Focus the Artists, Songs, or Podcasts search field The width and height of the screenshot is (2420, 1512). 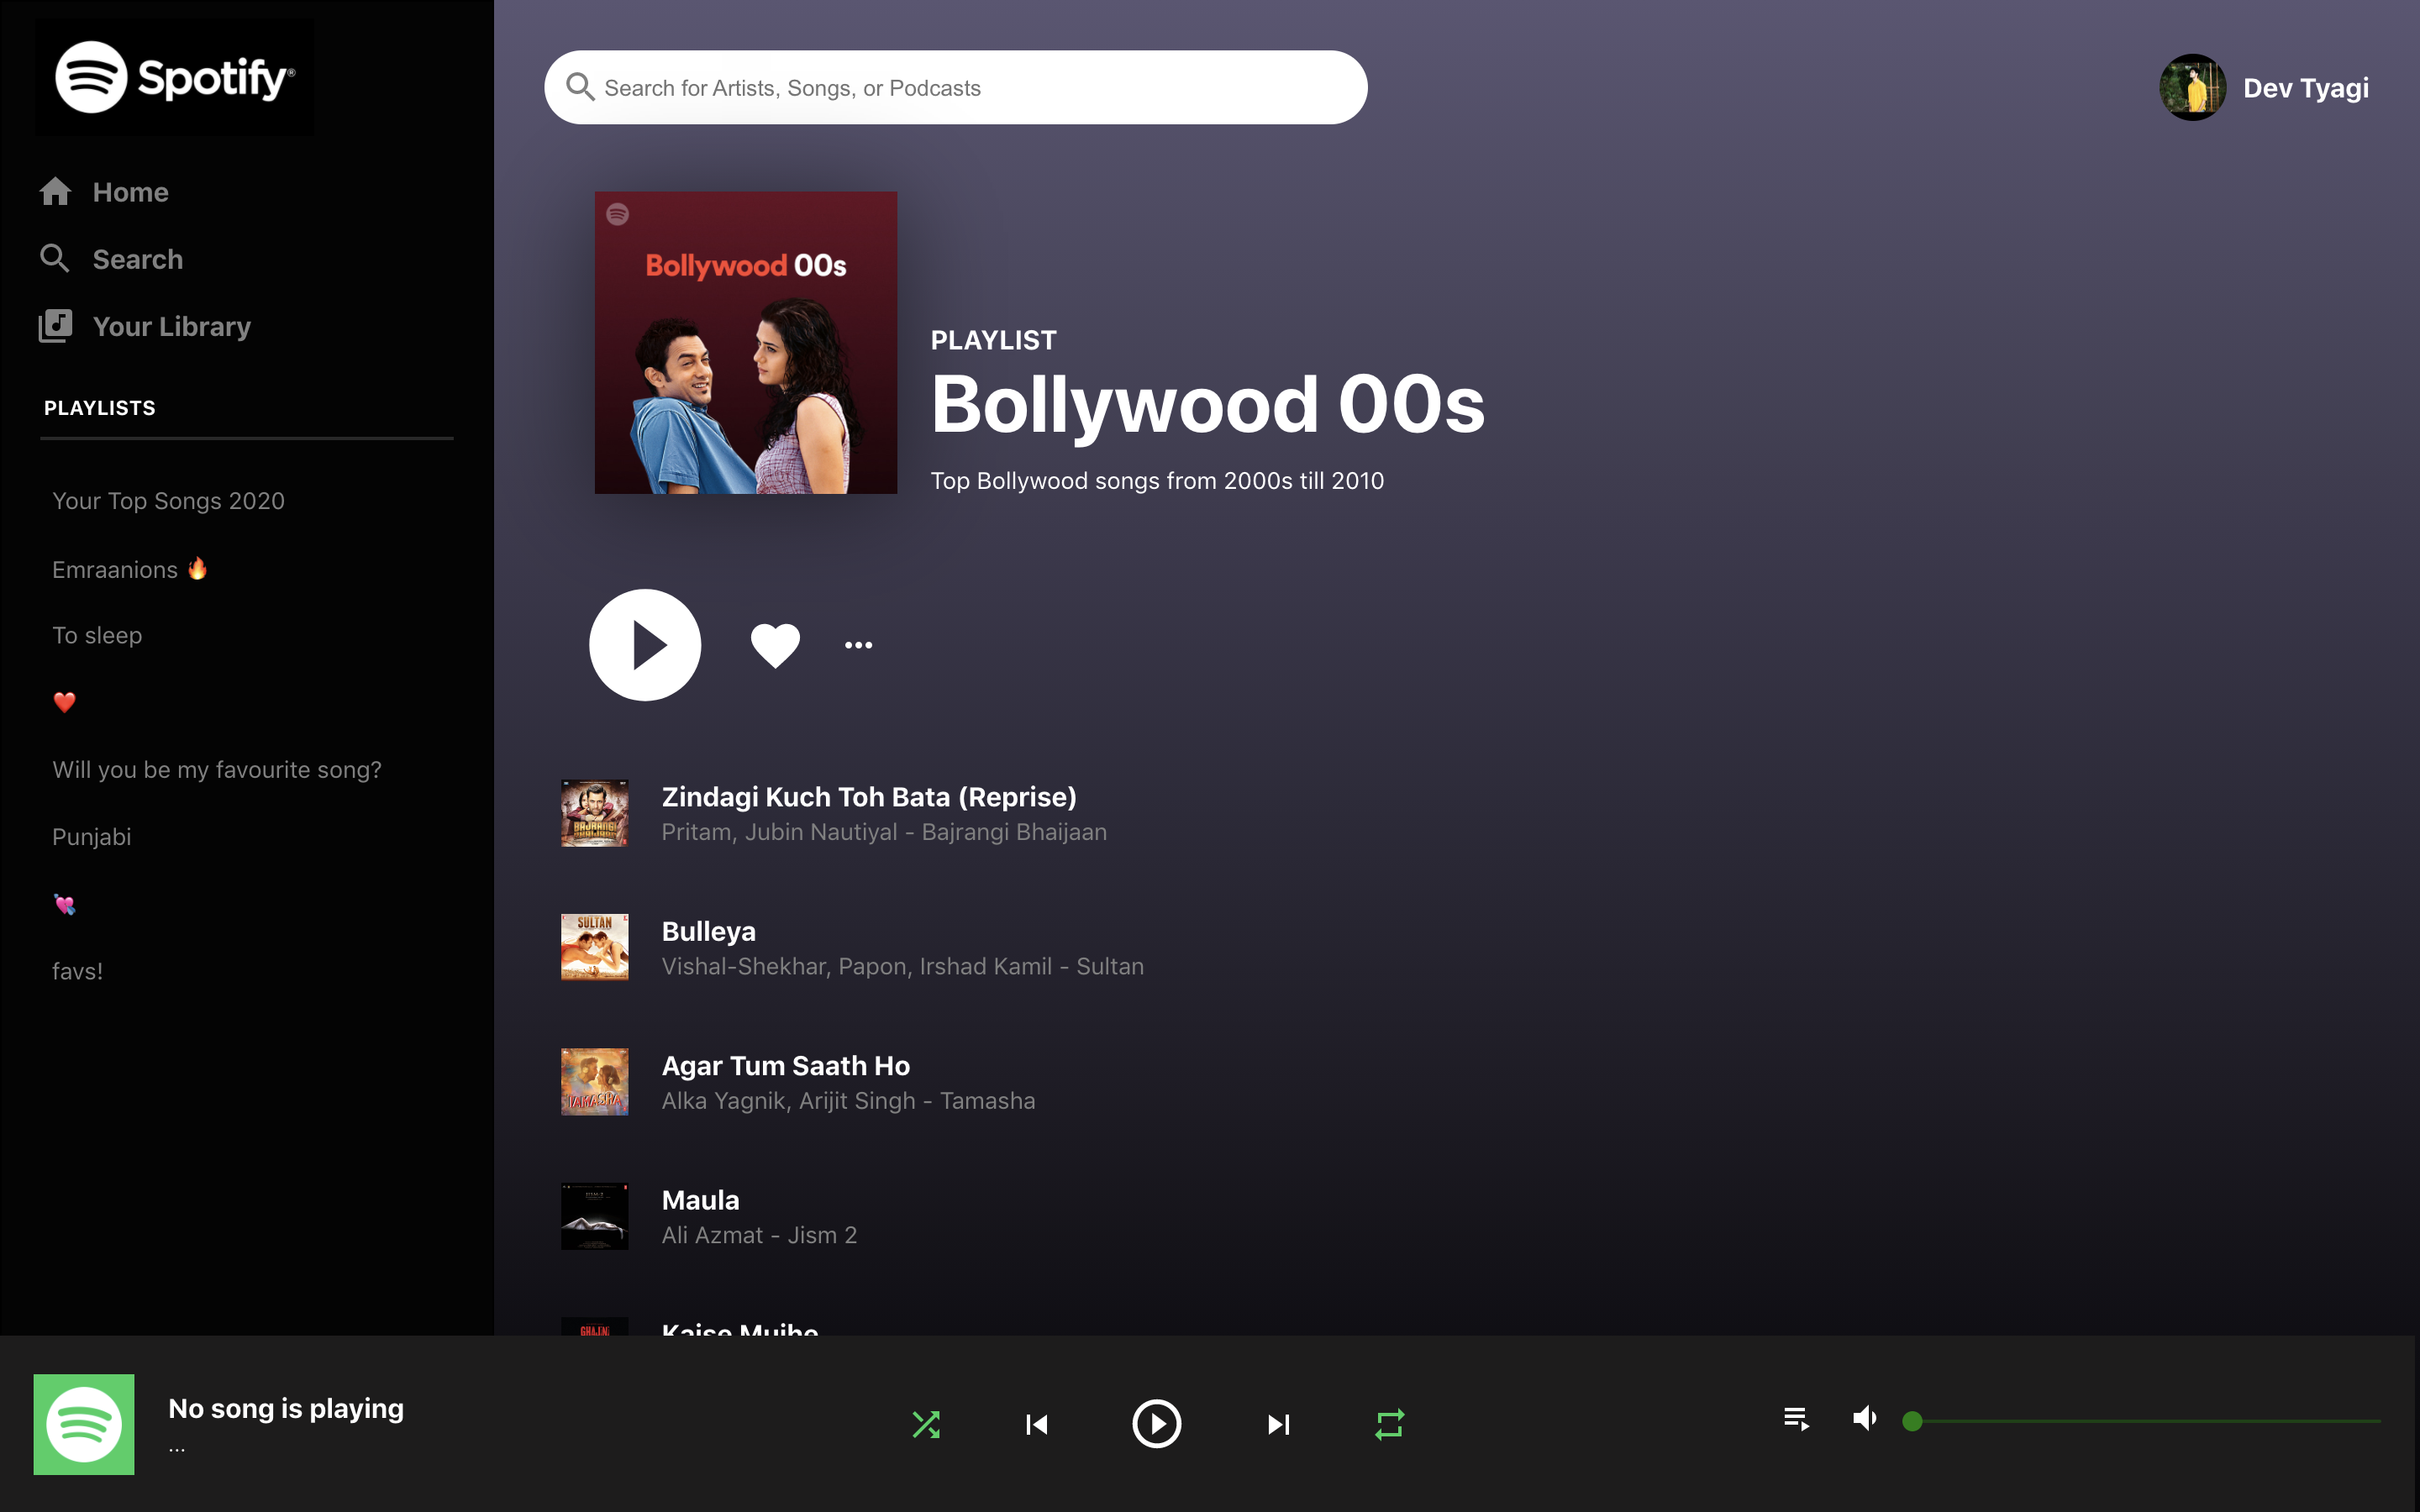(955, 87)
